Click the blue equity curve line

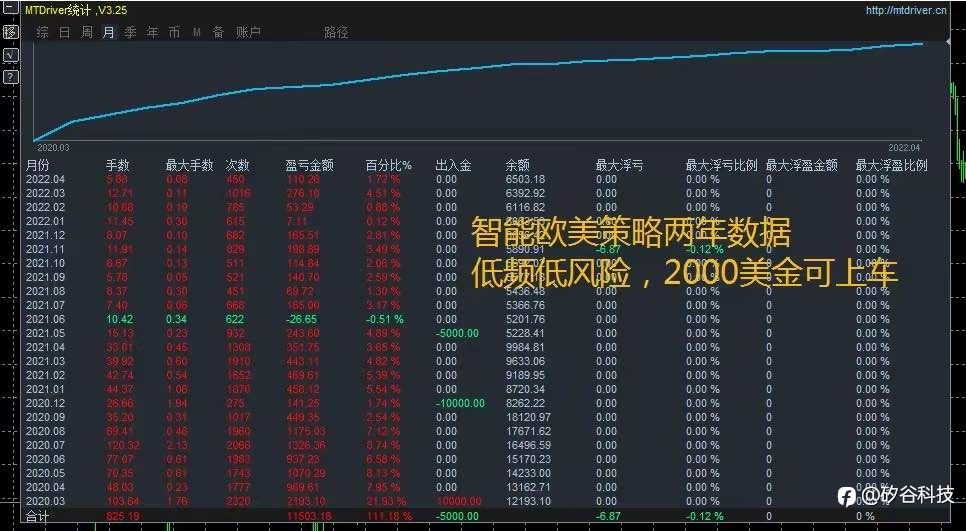coord(478,68)
